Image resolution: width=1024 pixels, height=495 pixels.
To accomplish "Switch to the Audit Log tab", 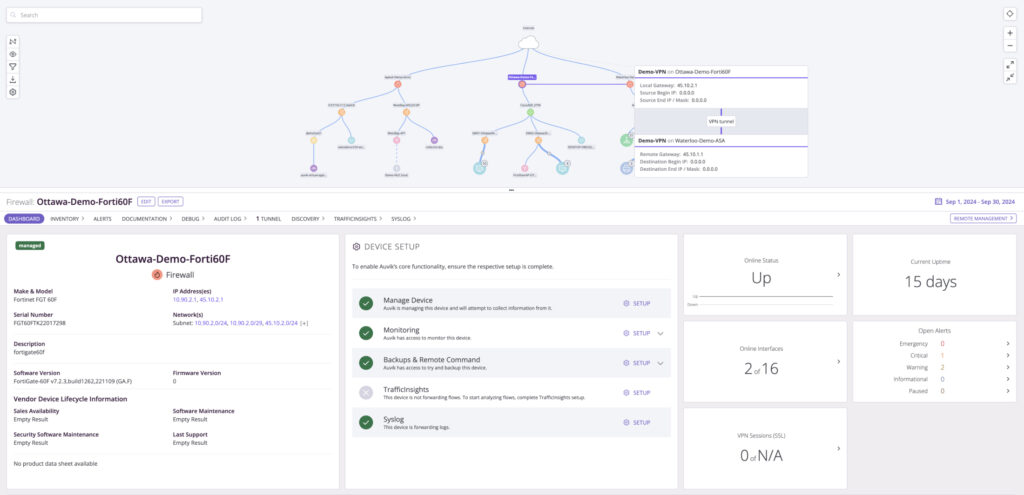I will [x=234, y=217].
